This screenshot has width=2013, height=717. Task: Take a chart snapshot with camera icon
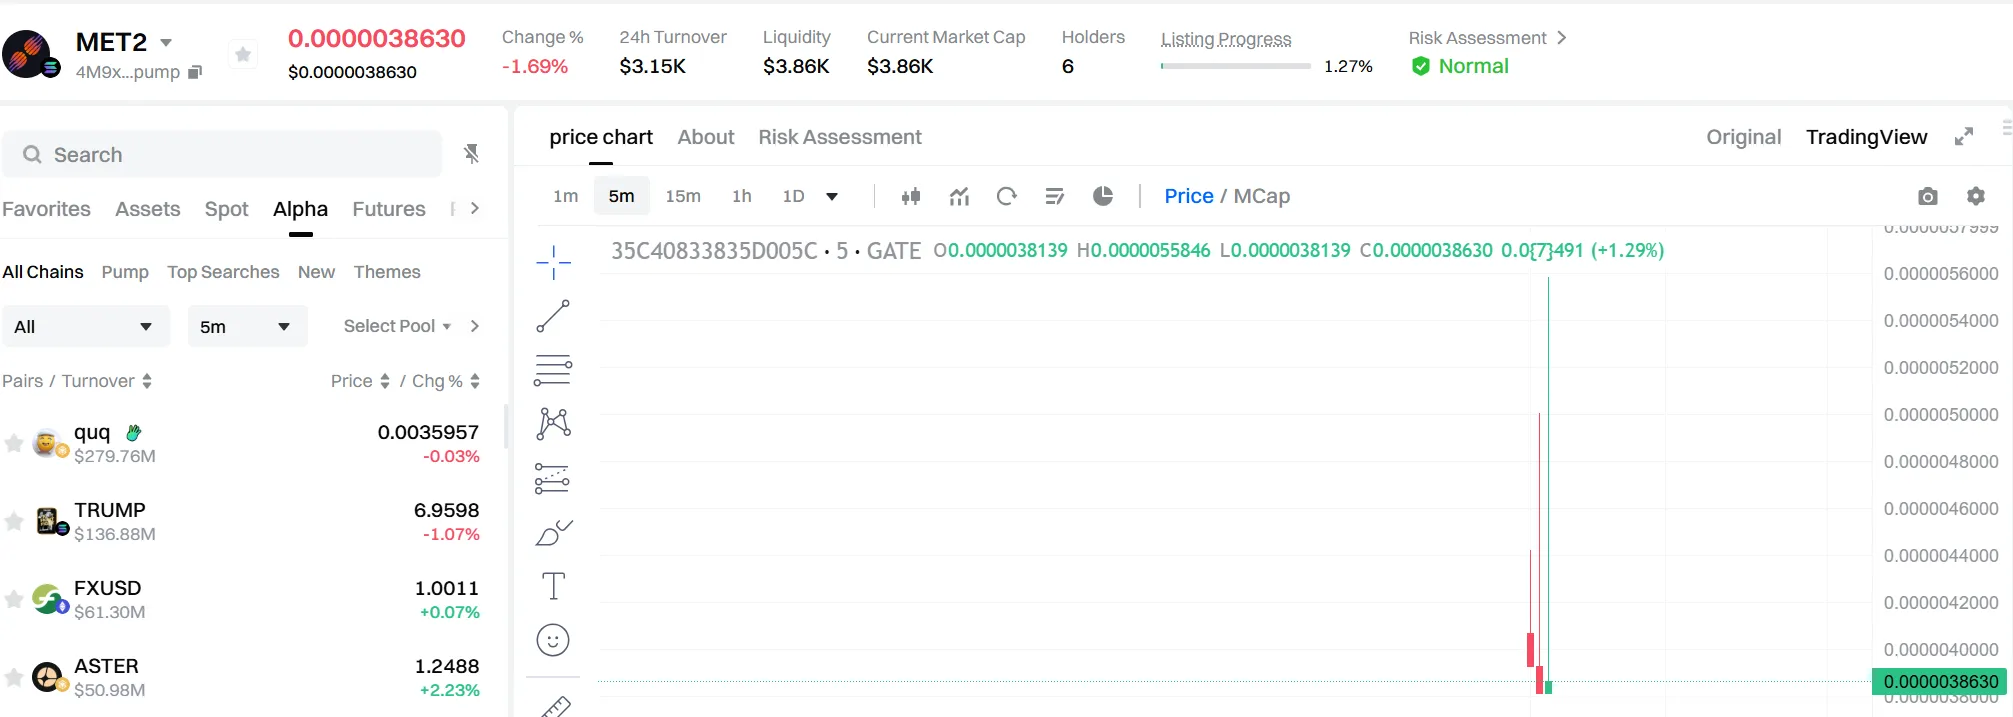1927,196
